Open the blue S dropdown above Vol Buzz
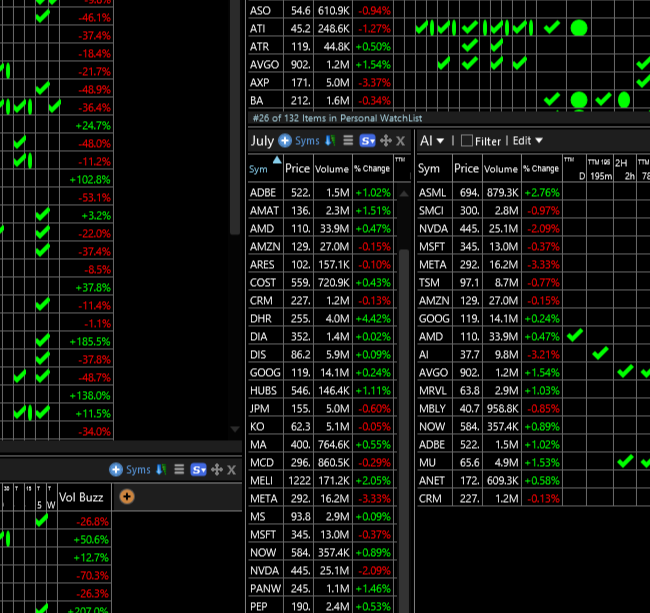650x613 pixels. click(198, 470)
